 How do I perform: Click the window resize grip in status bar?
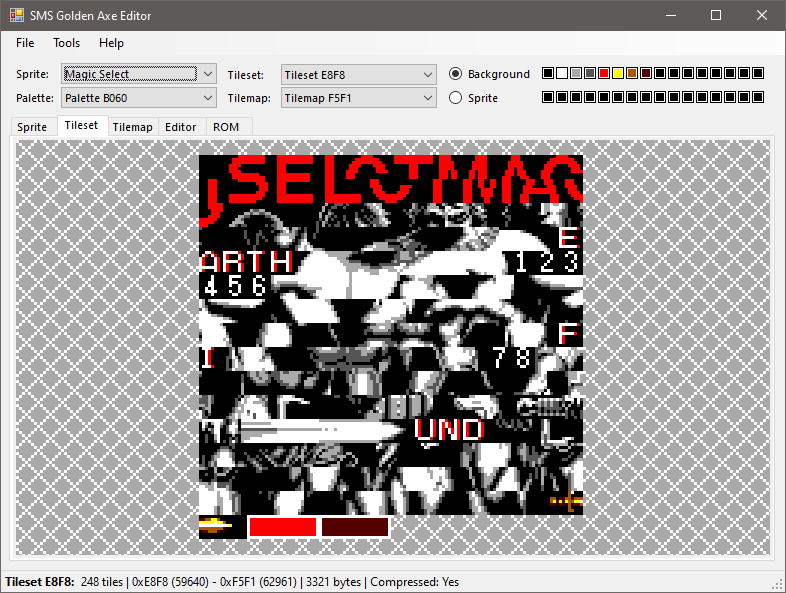click(x=778, y=585)
